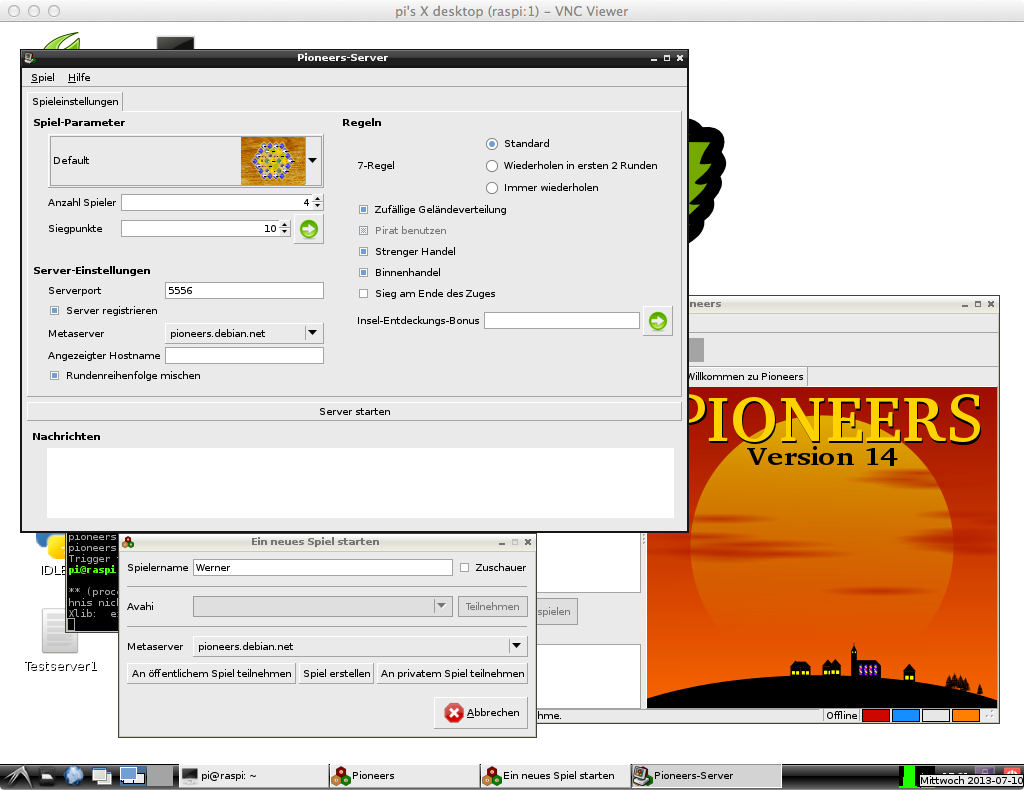Click inside the Nachrichten message area

pos(360,482)
